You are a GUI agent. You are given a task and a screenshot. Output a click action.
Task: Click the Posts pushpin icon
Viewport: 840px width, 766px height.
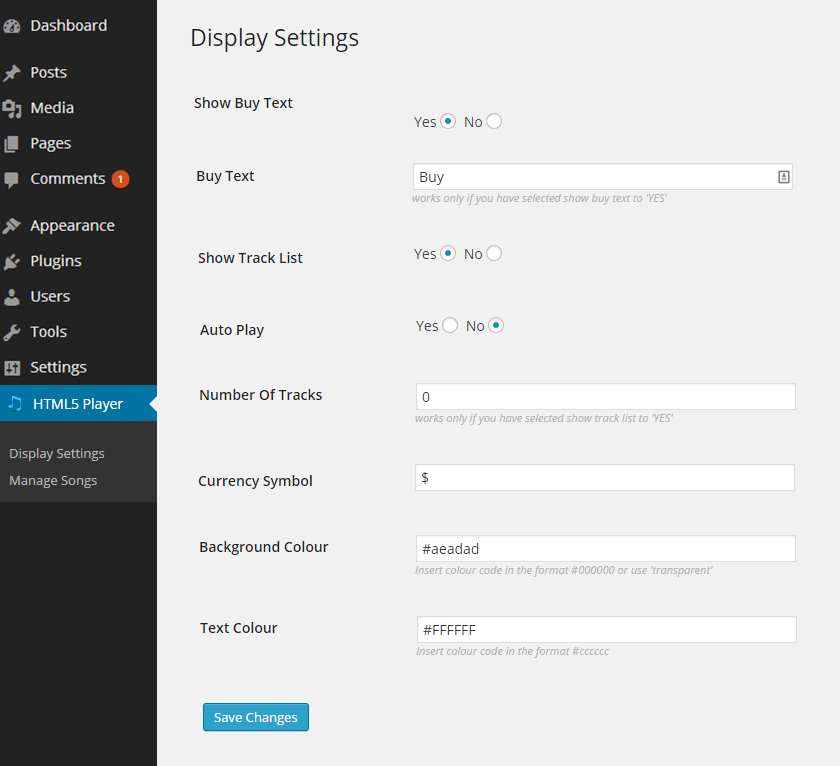click(11, 73)
